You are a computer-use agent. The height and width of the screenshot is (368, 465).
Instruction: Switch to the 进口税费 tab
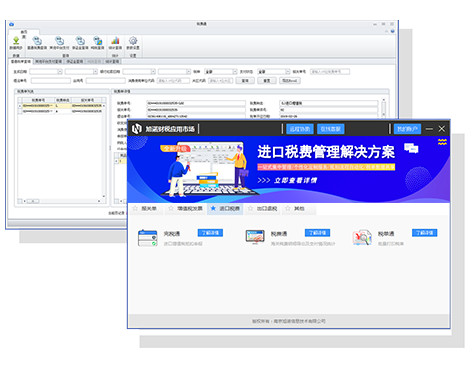coord(225,209)
